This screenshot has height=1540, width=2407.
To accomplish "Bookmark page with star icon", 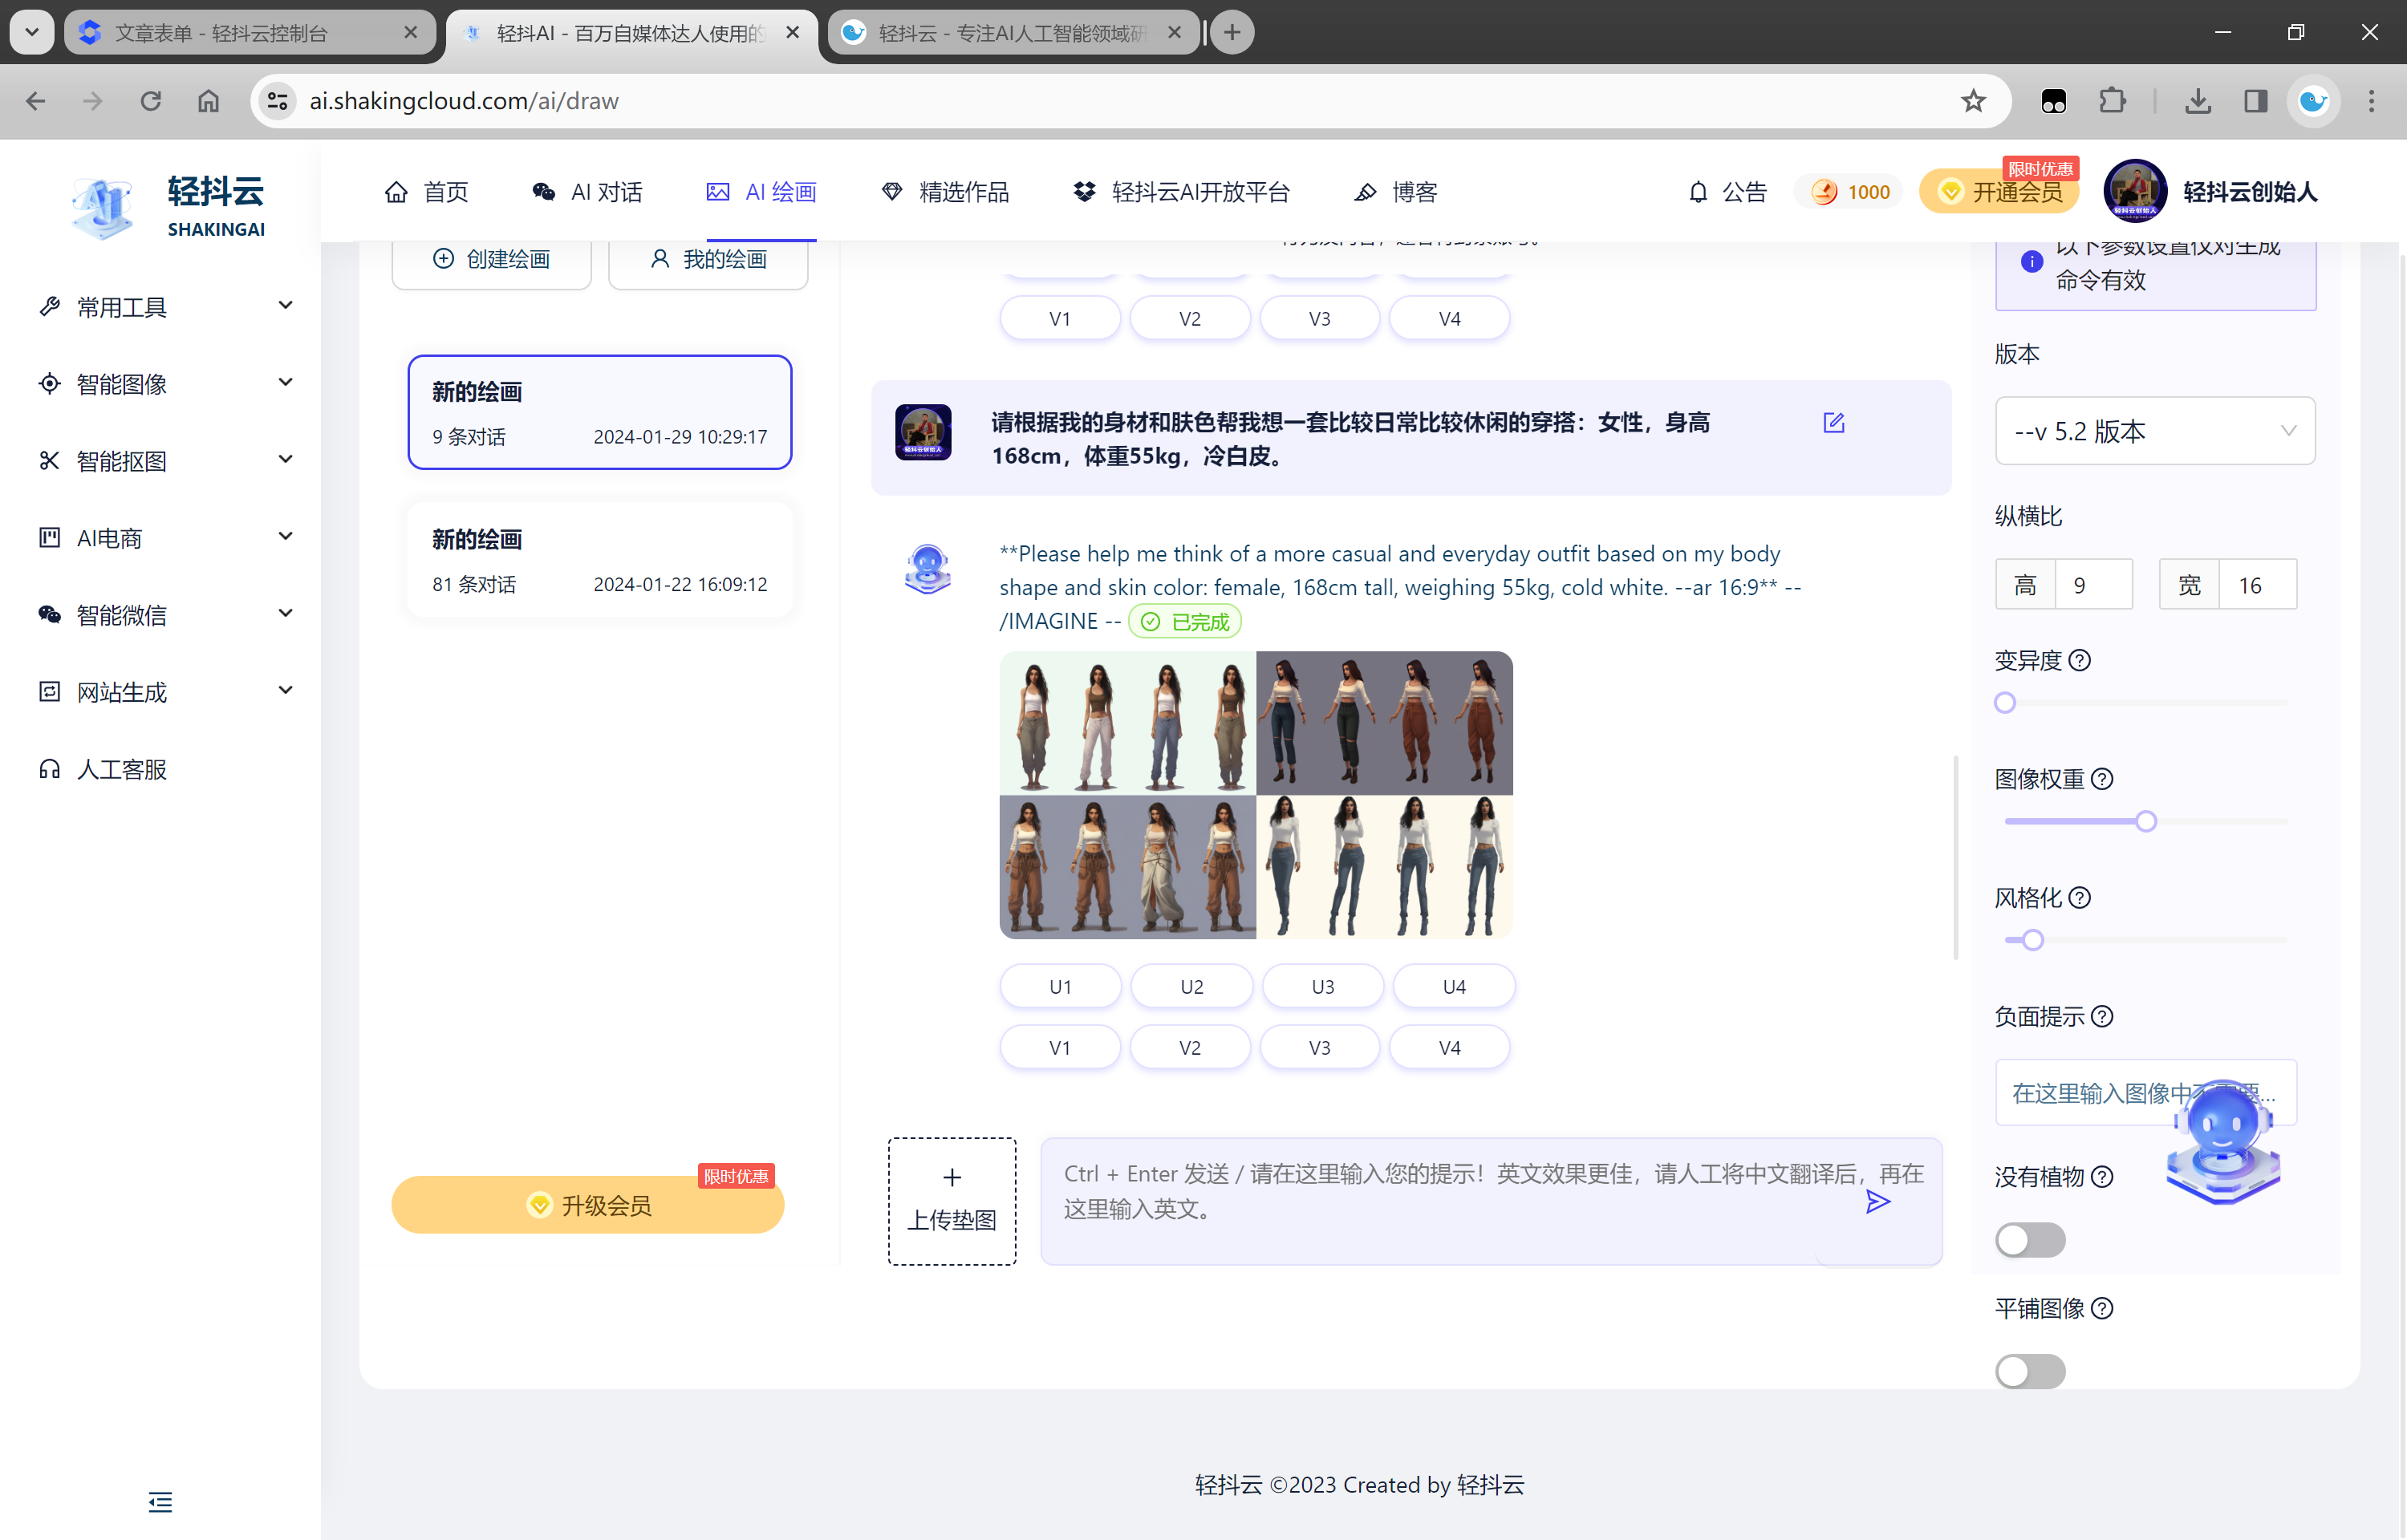I will 1972,101.
